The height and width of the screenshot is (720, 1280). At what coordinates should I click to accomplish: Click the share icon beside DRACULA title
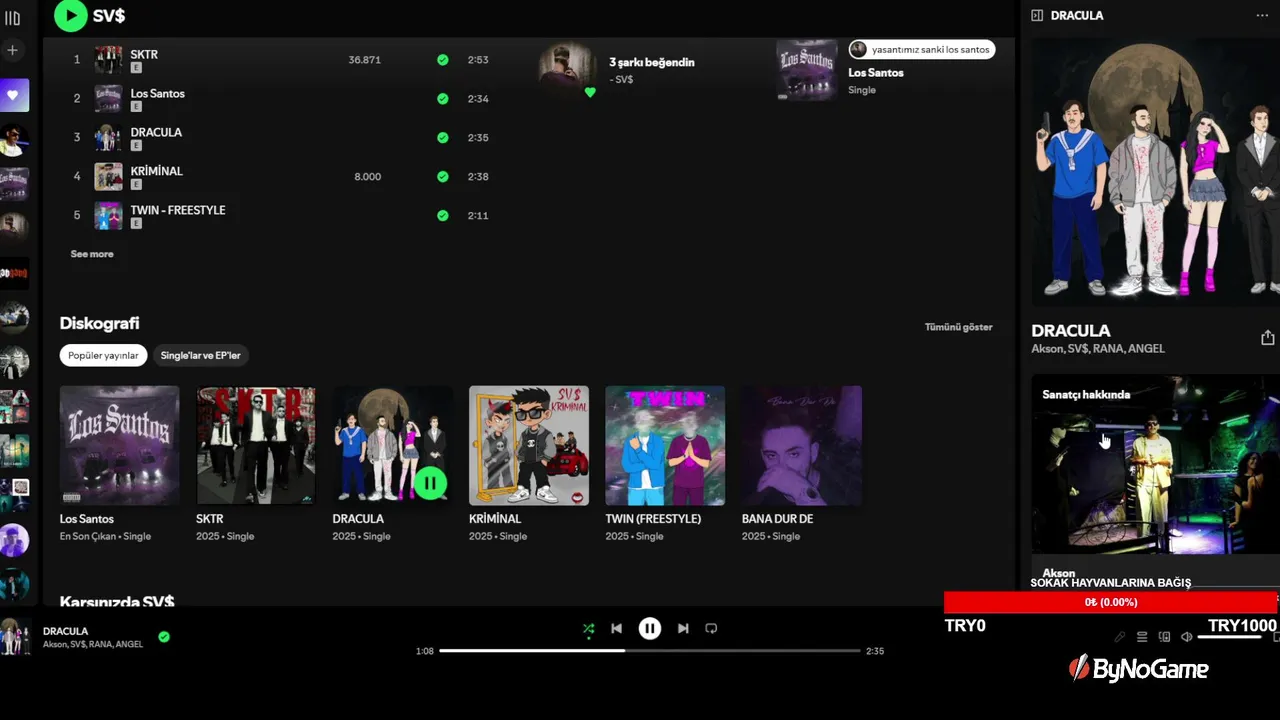1267,338
